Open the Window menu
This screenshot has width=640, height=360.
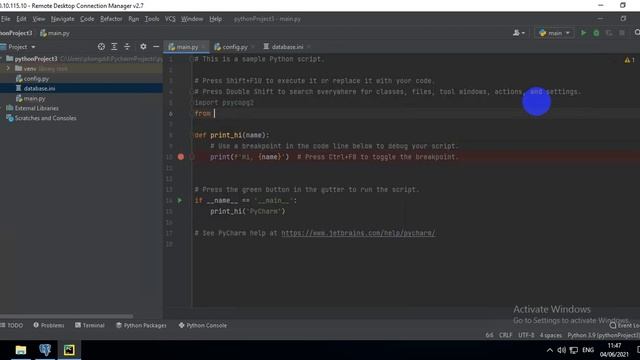click(192, 19)
